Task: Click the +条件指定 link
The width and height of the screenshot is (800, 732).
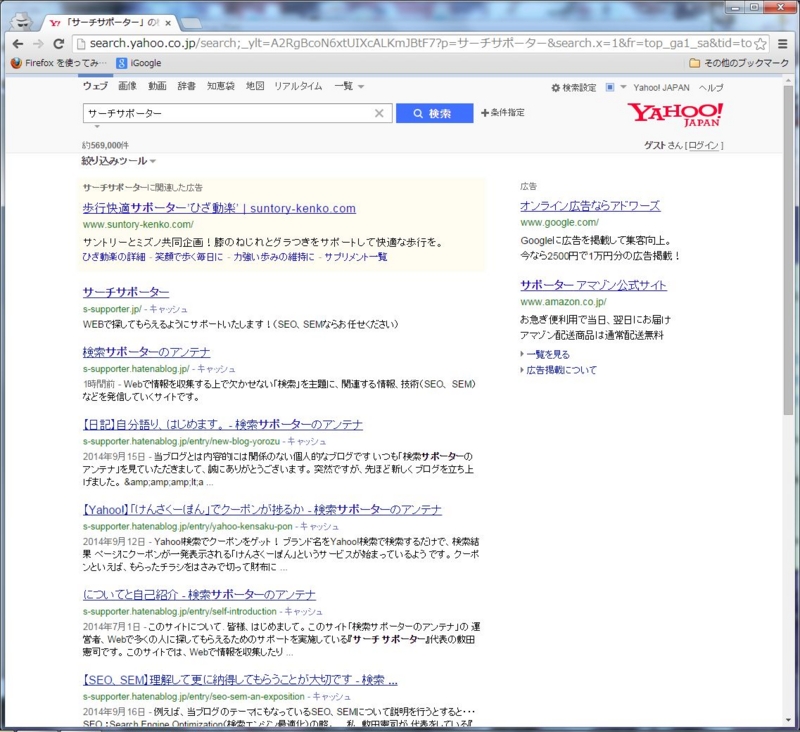Action: (x=503, y=113)
